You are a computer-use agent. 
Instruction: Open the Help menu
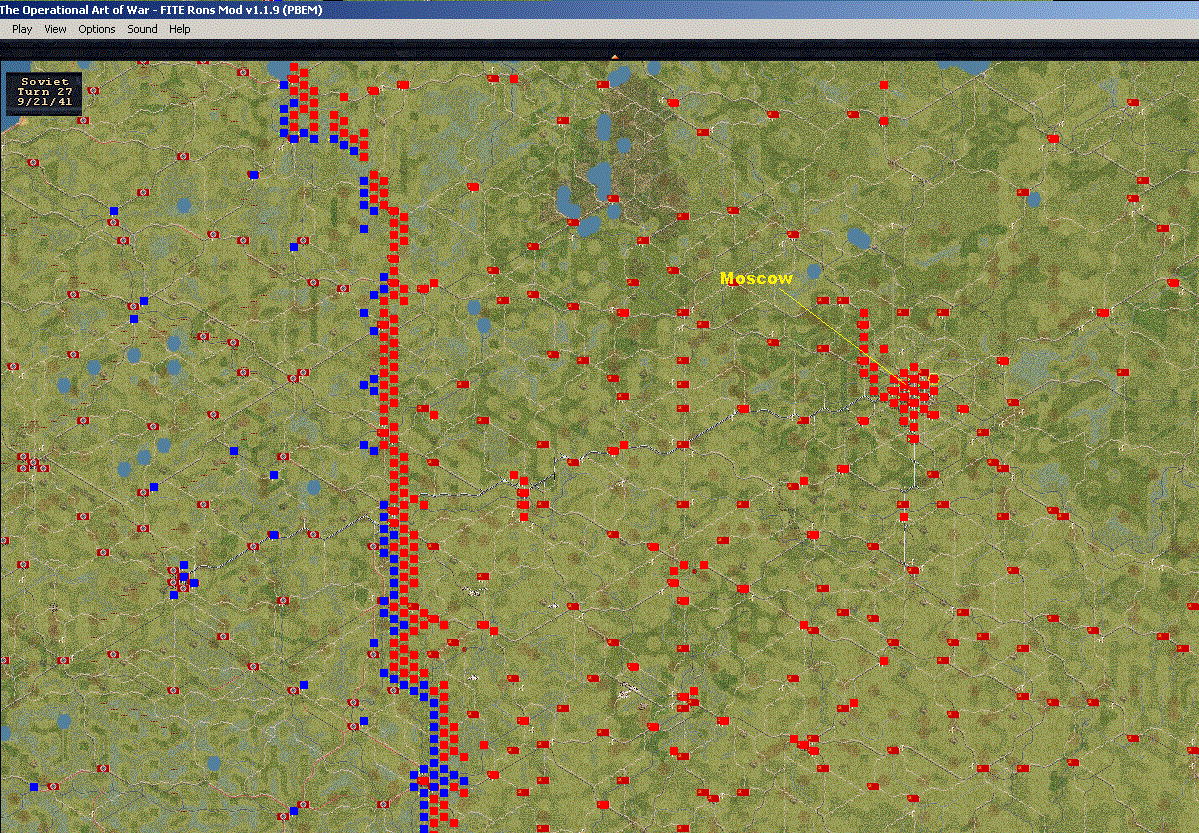[x=180, y=29]
